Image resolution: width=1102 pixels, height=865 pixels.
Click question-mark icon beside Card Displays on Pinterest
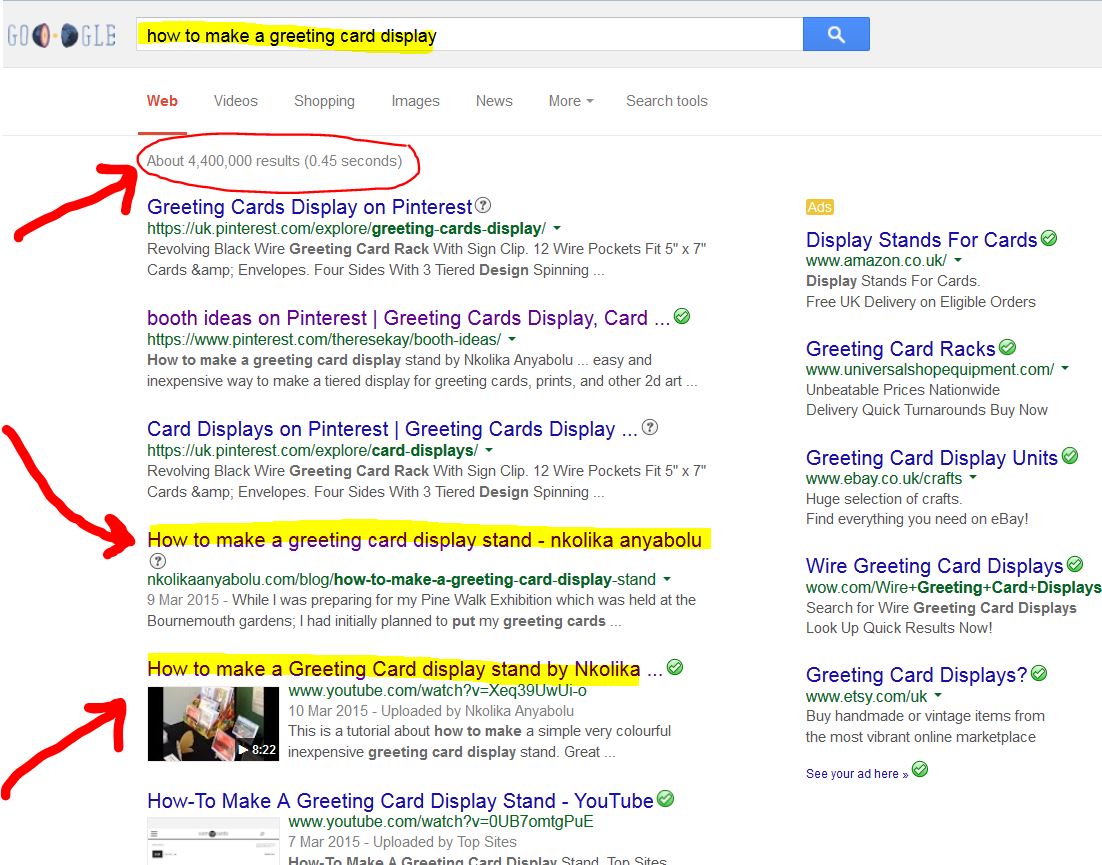coord(650,427)
